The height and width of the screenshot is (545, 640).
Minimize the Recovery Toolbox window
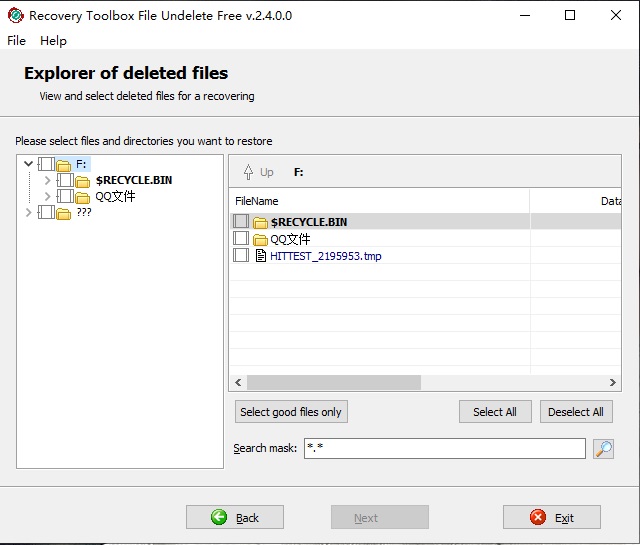click(525, 15)
